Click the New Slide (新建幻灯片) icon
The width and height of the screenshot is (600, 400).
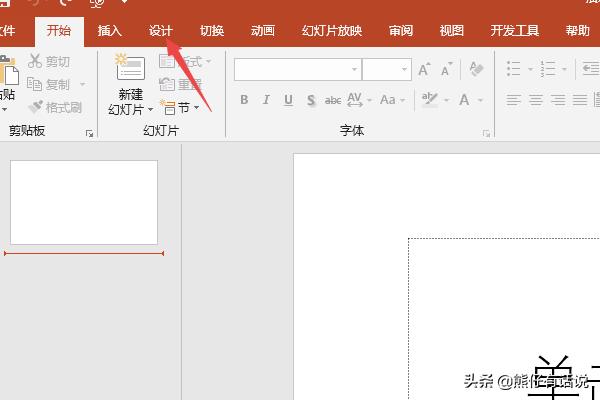(x=130, y=68)
